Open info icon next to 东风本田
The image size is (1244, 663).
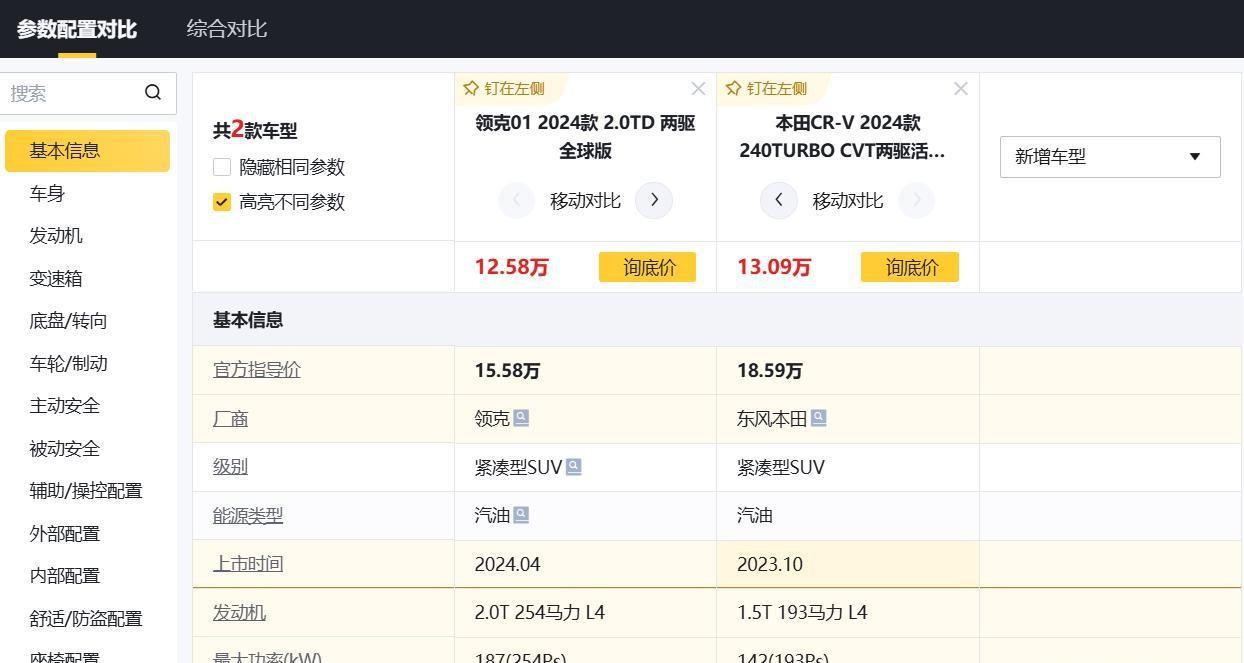coord(818,418)
